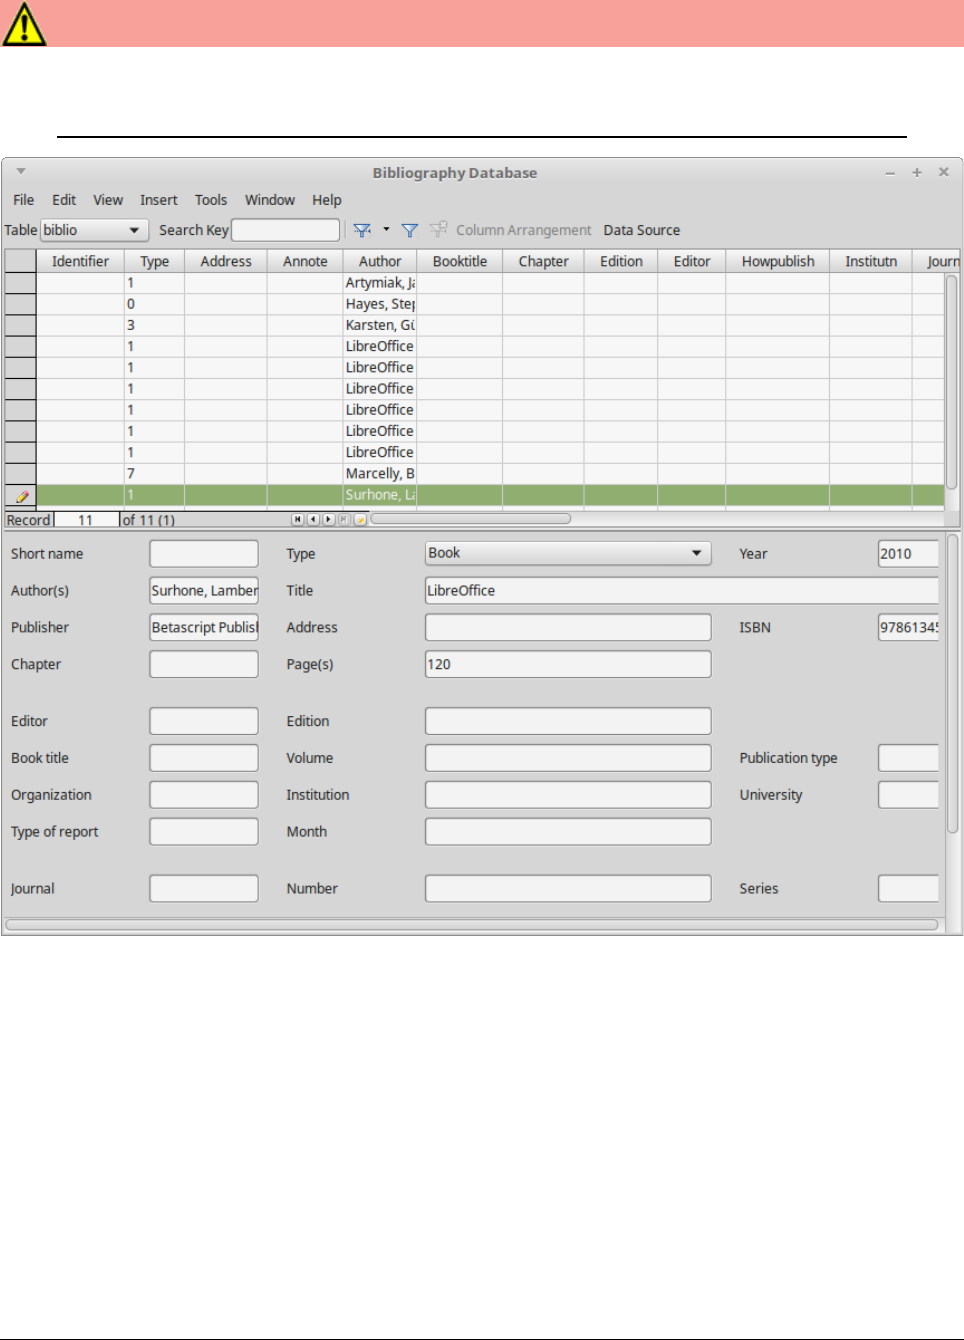Viewport: 964px width, 1340px height.
Task: Open the Window menu
Action: click(x=270, y=200)
